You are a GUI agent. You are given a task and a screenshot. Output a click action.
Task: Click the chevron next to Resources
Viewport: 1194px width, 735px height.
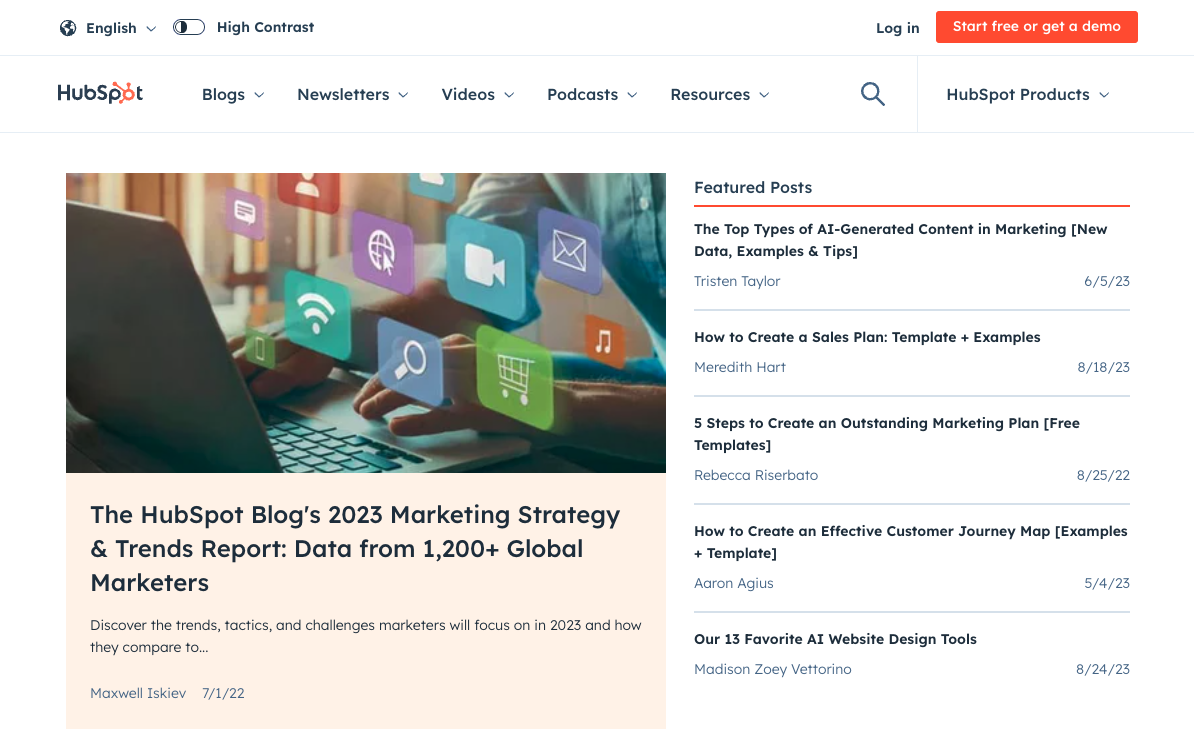click(765, 95)
